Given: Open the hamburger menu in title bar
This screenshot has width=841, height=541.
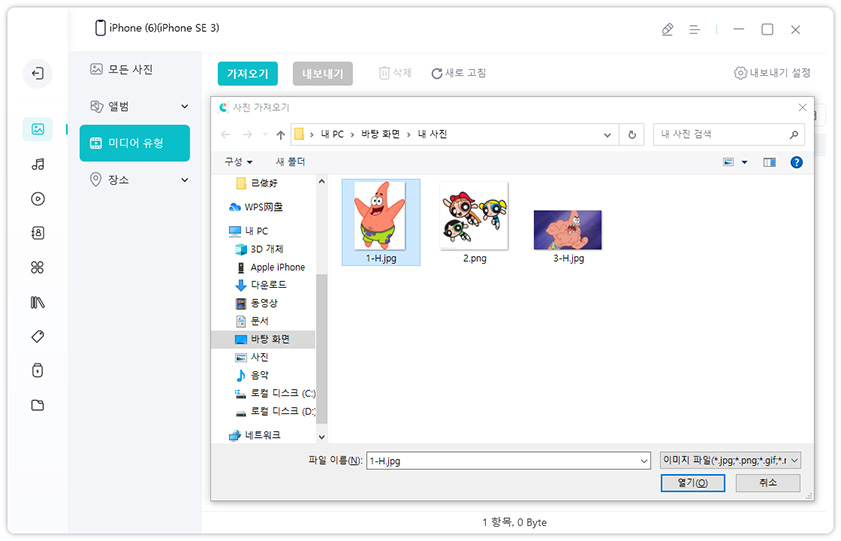Looking at the screenshot, I should (x=695, y=29).
